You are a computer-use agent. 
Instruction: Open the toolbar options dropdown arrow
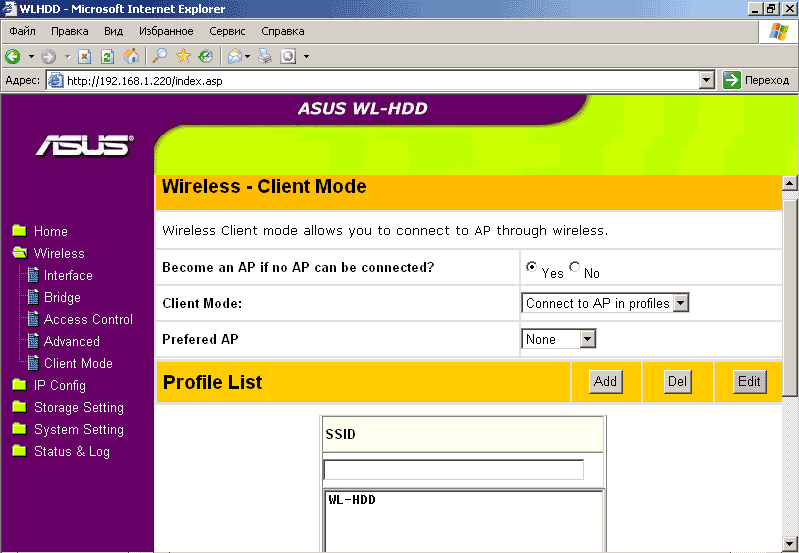(306, 56)
